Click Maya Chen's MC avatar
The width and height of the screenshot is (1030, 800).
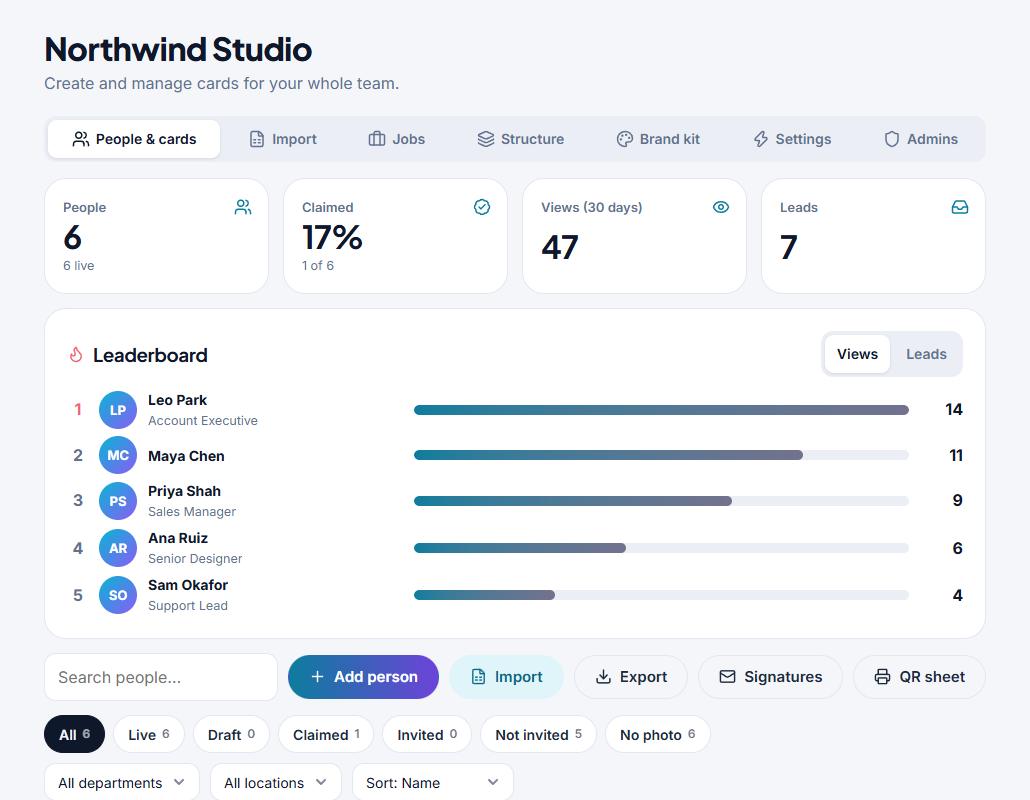click(x=118, y=455)
